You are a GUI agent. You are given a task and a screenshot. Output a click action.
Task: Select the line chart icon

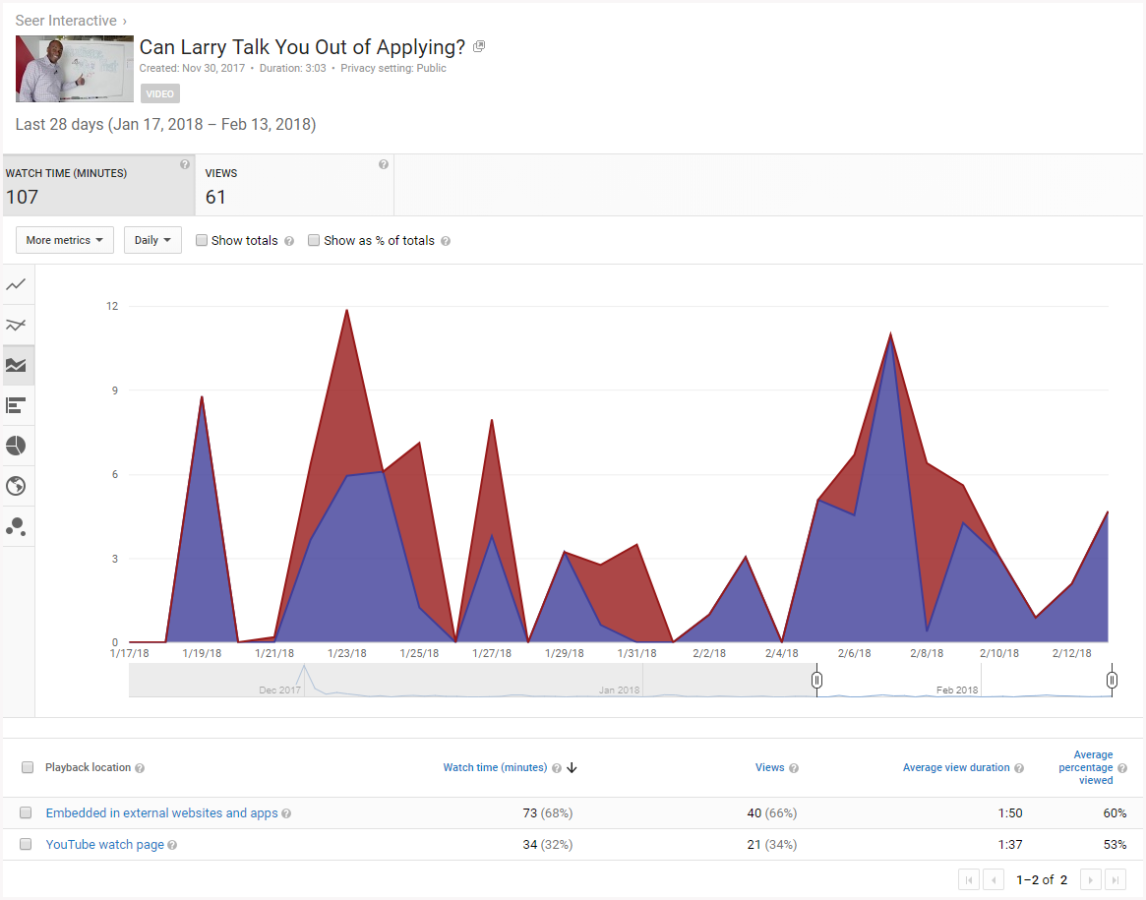pos(16,285)
